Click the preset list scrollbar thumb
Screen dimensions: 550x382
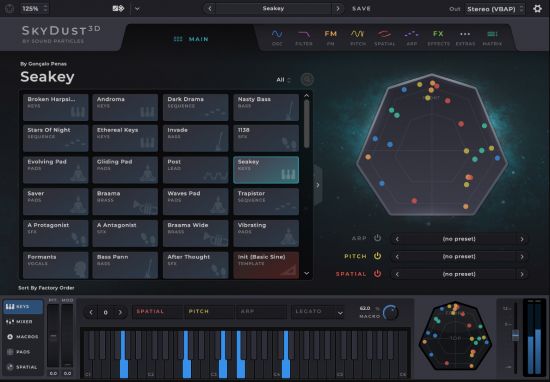[x=307, y=124]
